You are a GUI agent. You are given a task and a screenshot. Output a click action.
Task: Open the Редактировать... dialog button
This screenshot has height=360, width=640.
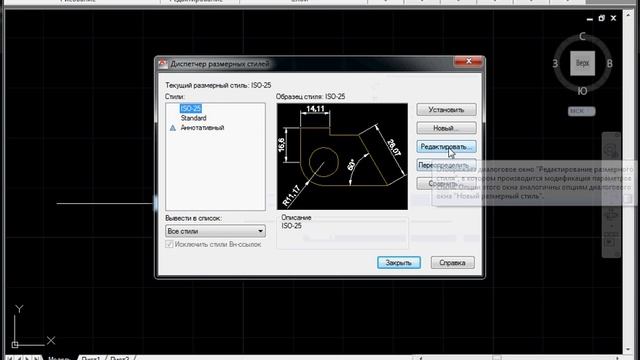[x=446, y=147]
